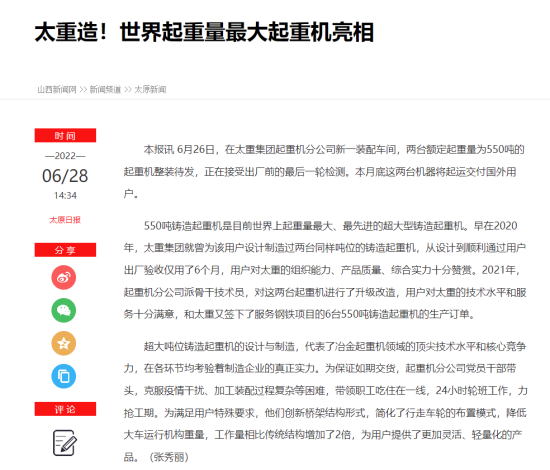Share article via Weibo icon
The image size is (550, 470).
[x=63, y=277]
